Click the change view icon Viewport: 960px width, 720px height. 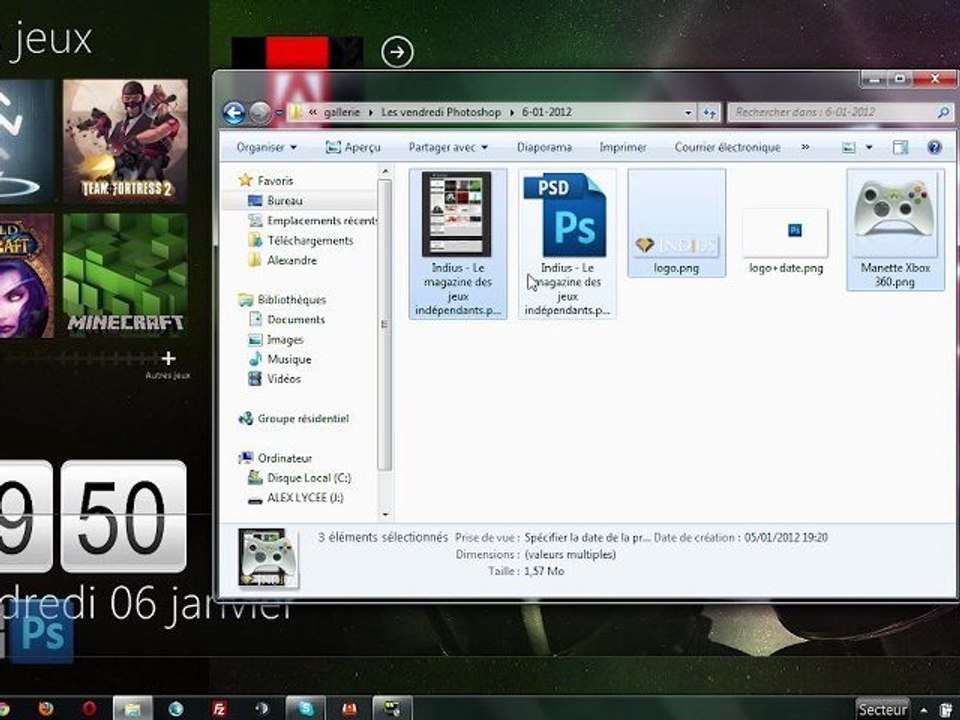coord(849,148)
